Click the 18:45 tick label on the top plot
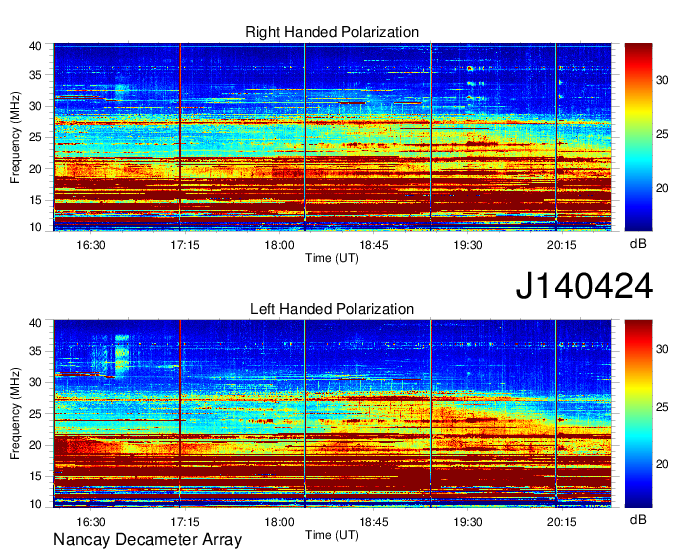680x552 pixels. coord(374,245)
